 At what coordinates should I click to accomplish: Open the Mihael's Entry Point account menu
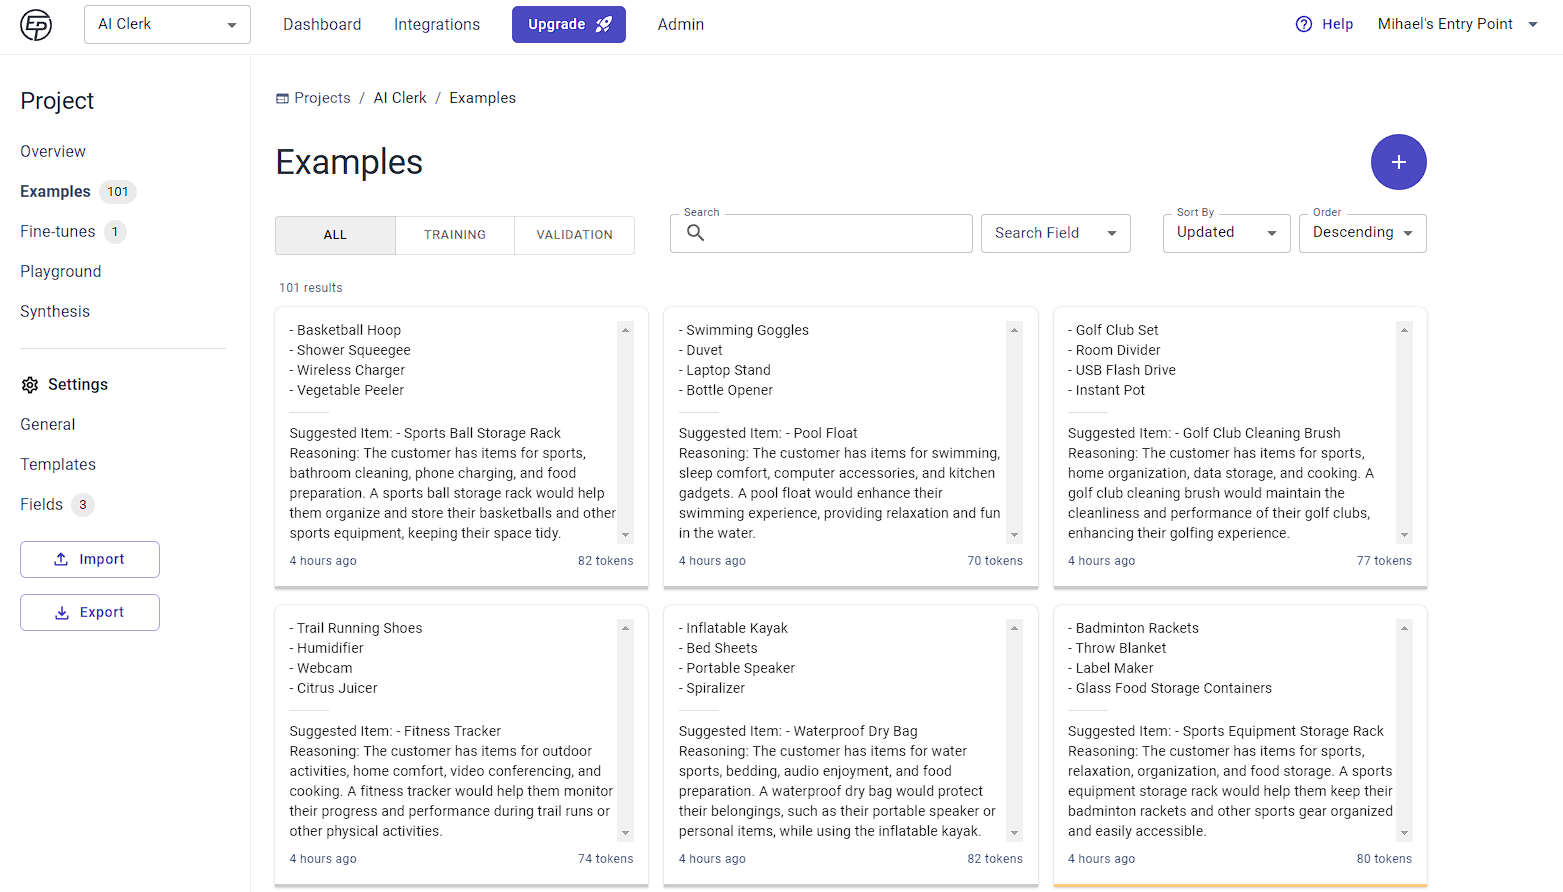(1457, 24)
